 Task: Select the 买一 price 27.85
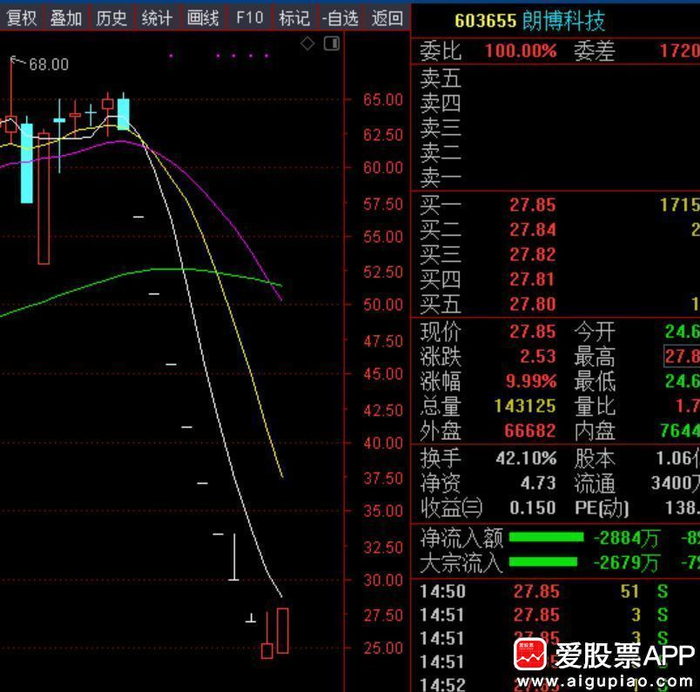[x=533, y=205]
